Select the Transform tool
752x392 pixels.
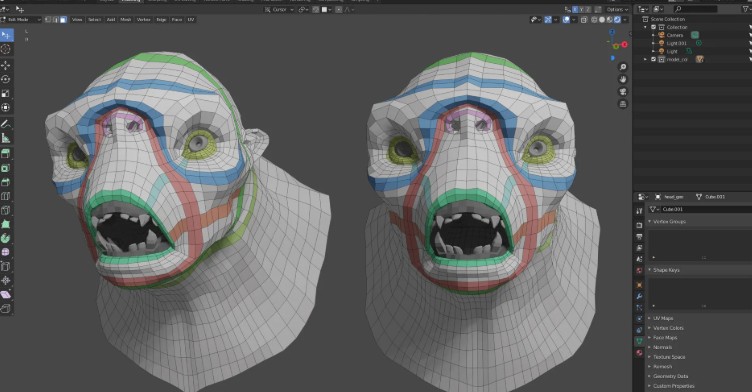coord(6,107)
